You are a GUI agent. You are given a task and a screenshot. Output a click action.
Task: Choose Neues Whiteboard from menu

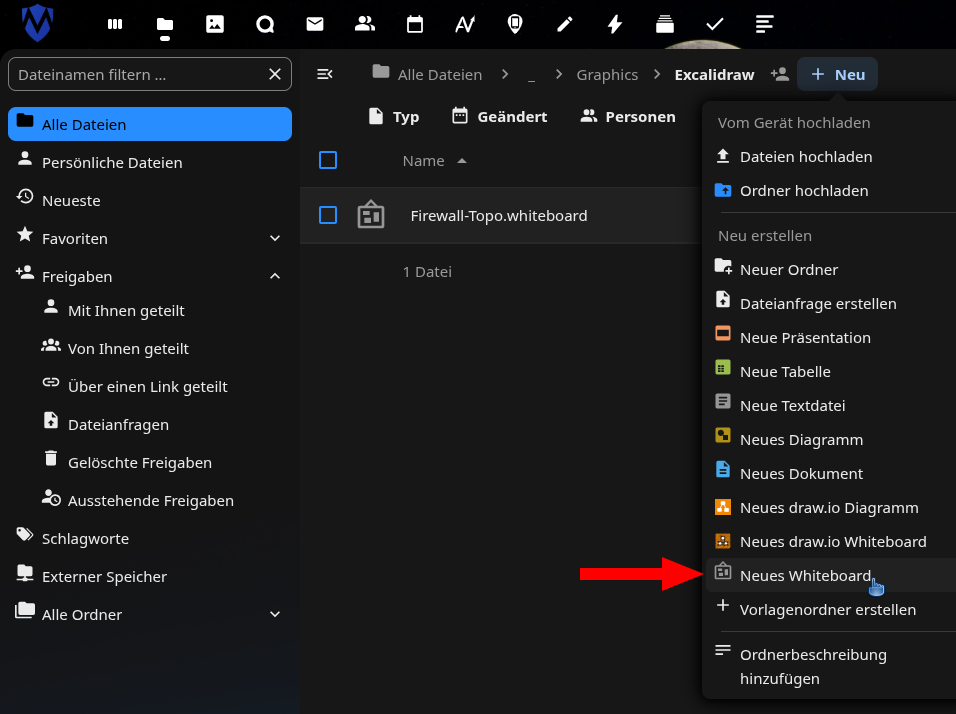pos(830,576)
